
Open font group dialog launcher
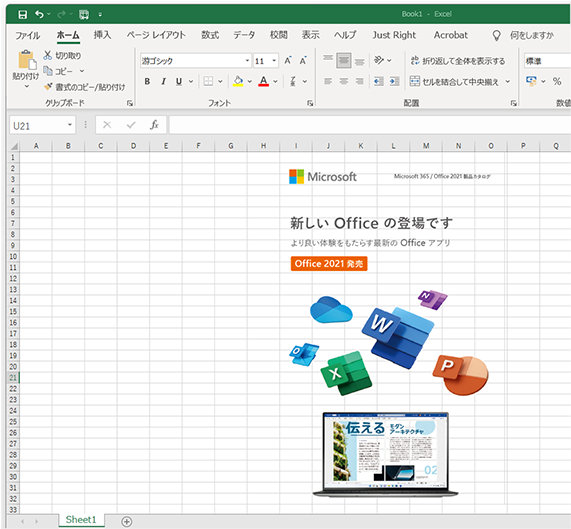coord(310,103)
